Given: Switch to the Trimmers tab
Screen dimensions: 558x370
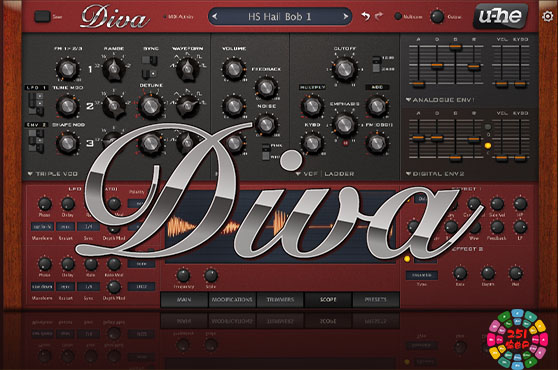Looking at the screenshot, I should point(280,300).
